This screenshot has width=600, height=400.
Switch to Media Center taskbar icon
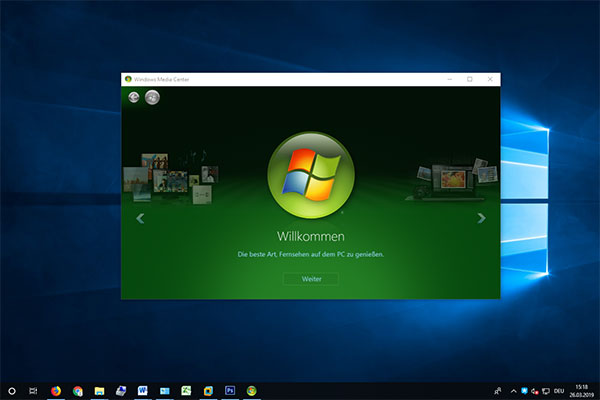pos(251,391)
